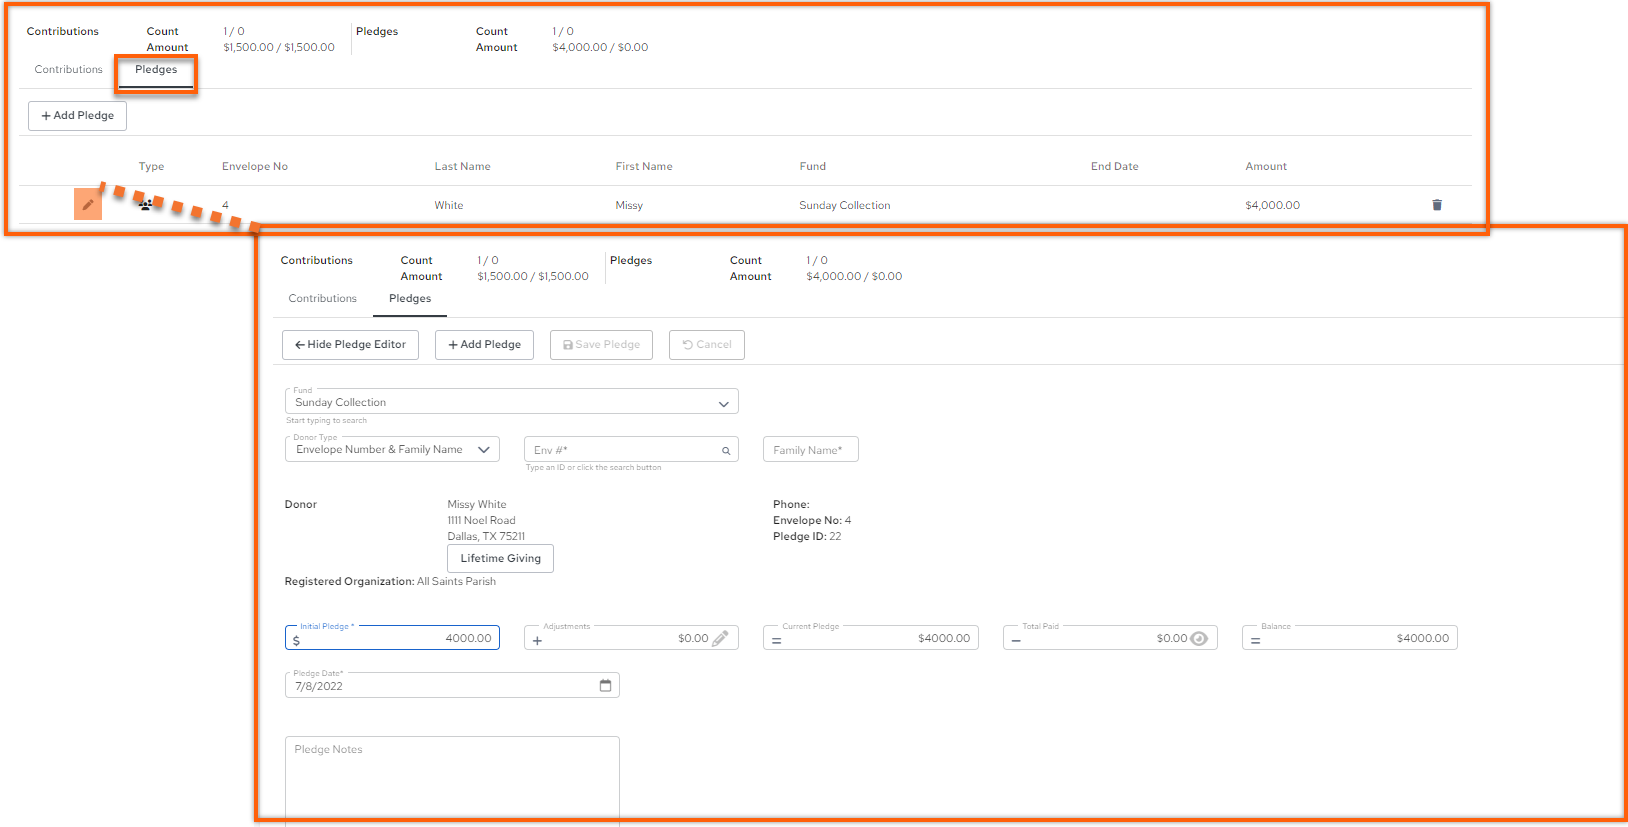Cancel the pledge edit
Image resolution: width=1628 pixels, height=827 pixels.
706,345
